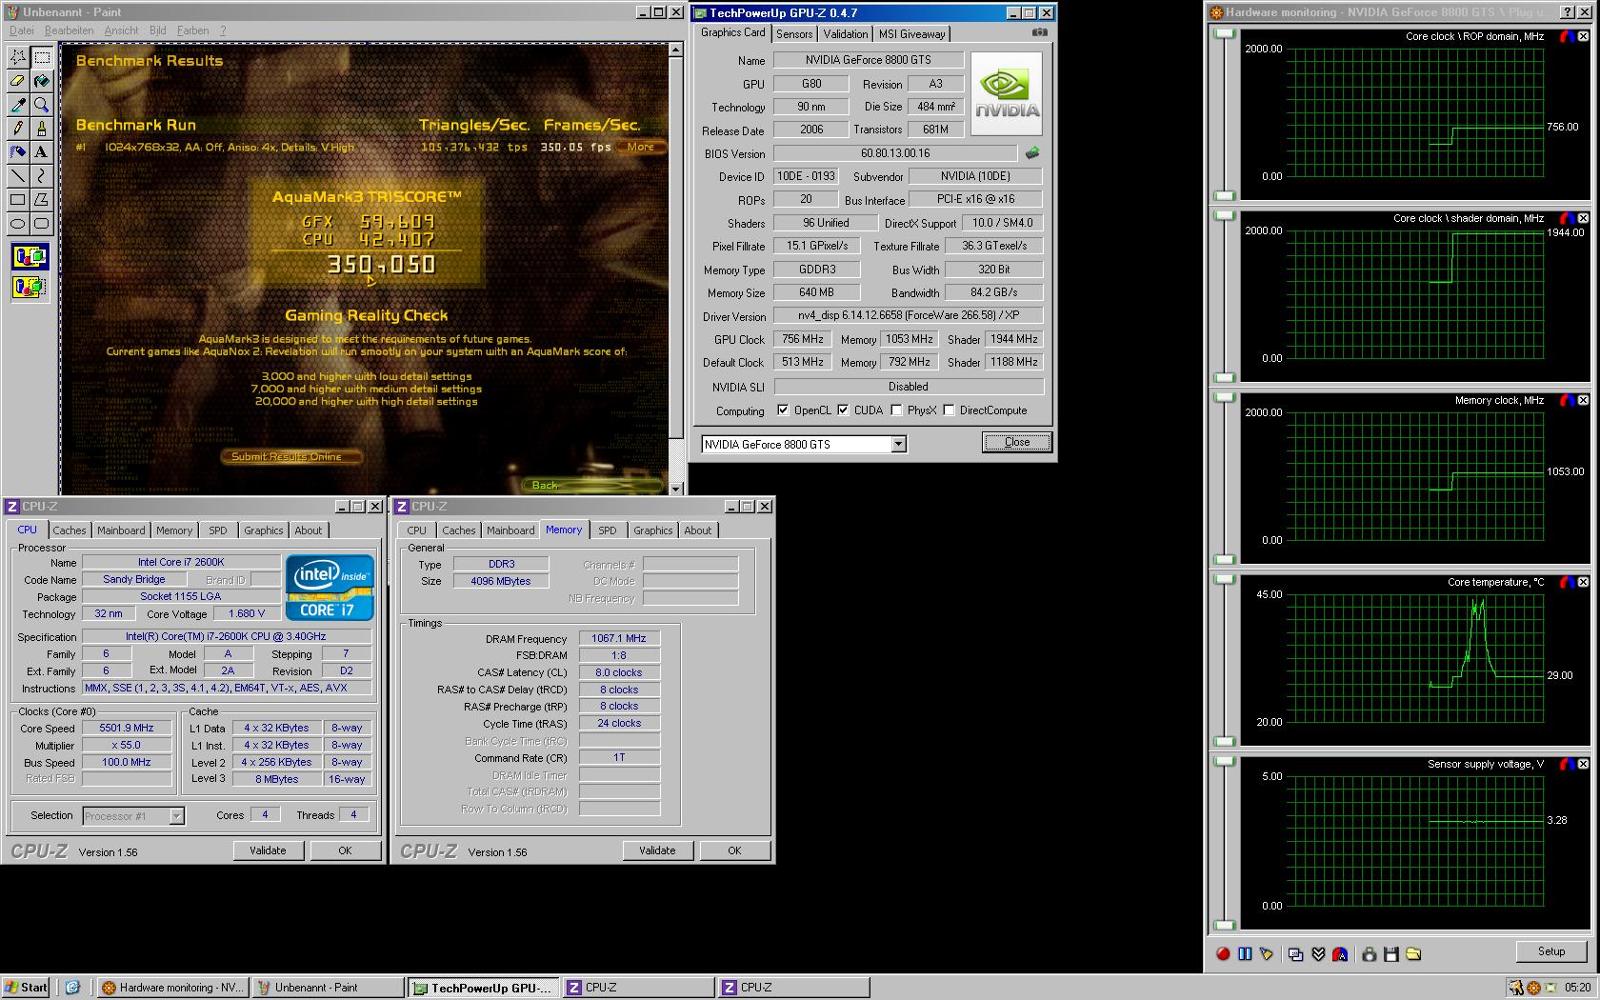The height and width of the screenshot is (1000, 1600).
Task: Click the BIOS Version field 60.80.13.00.16
Action: pos(895,153)
